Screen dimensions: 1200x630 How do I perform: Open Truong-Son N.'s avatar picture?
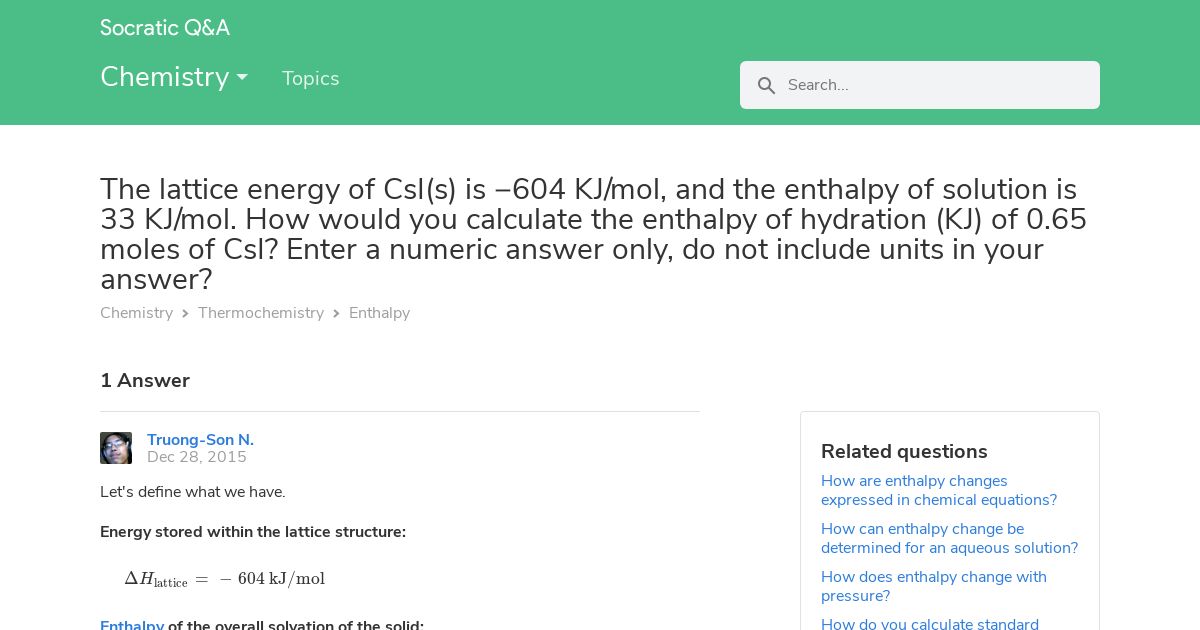click(x=116, y=448)
